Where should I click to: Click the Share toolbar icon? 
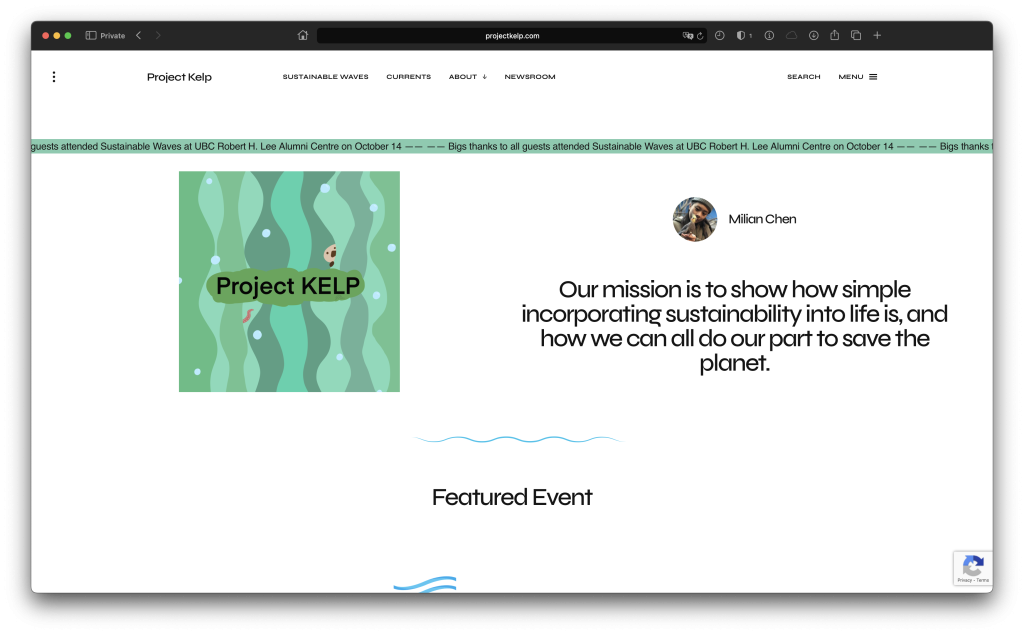[x=835, y=35]
